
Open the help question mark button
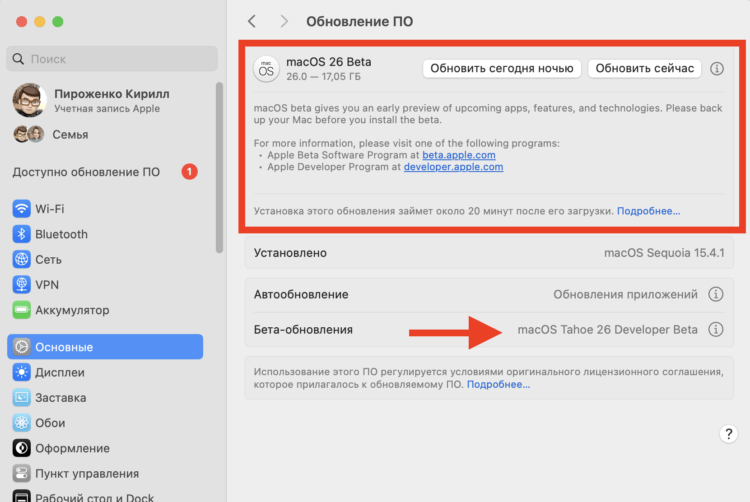[728, 434]
